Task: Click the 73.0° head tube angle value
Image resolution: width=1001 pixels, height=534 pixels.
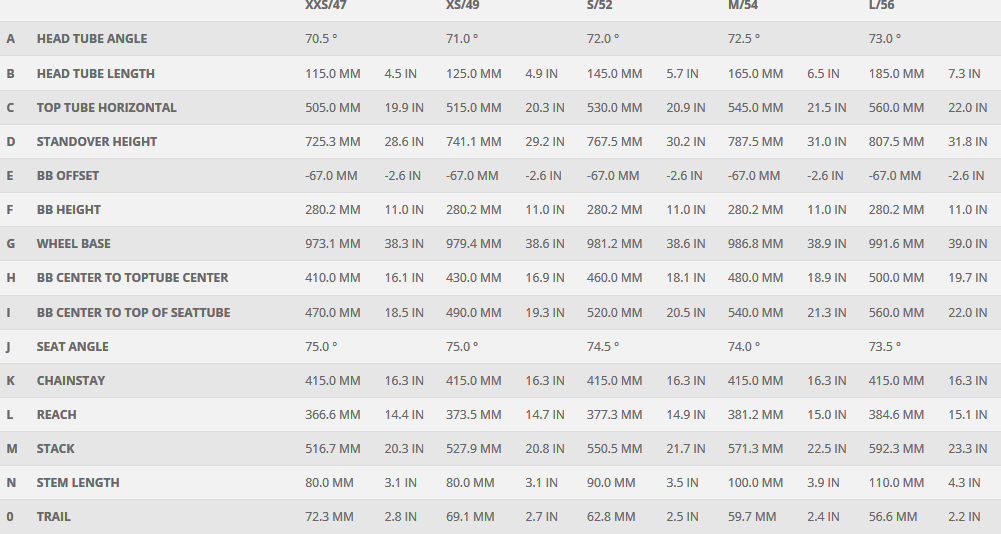Action: coord(885,39)
